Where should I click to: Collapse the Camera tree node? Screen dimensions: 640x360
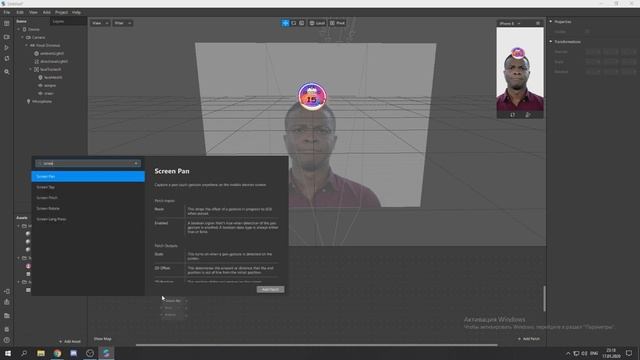23,38
